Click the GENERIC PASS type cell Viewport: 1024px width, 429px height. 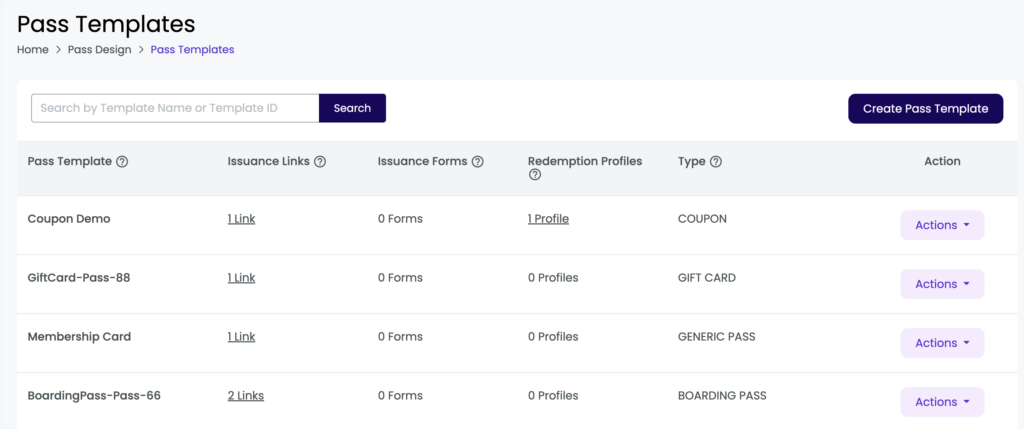point(716,337)
